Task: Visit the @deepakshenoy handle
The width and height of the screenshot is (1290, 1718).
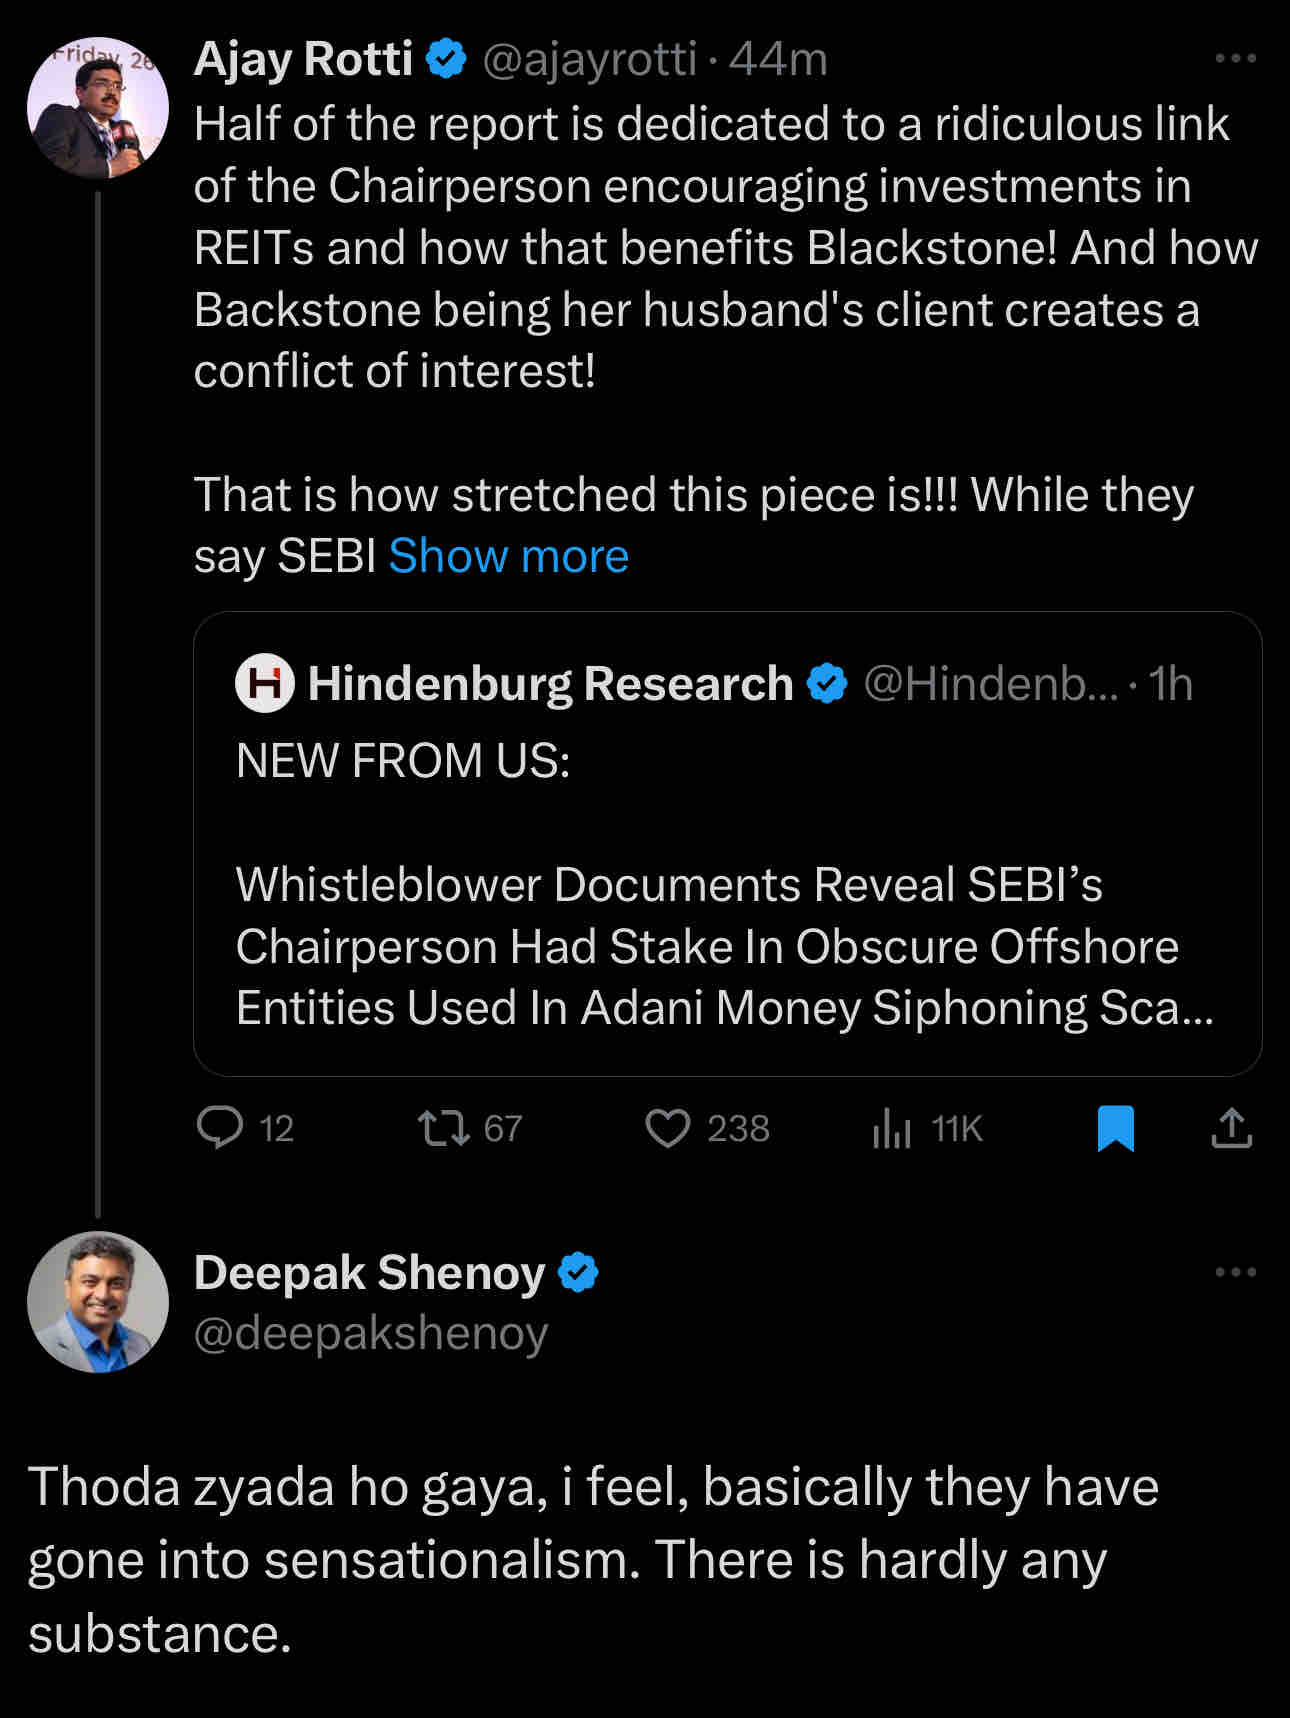Action: pyautogui.click(x=371, y=1333)
